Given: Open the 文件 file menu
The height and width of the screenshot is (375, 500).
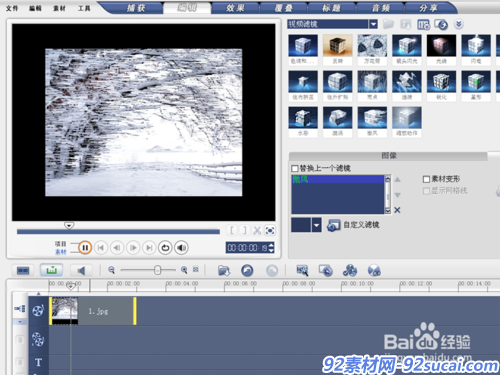Looking at the screenshot, I should coord(12,8).
